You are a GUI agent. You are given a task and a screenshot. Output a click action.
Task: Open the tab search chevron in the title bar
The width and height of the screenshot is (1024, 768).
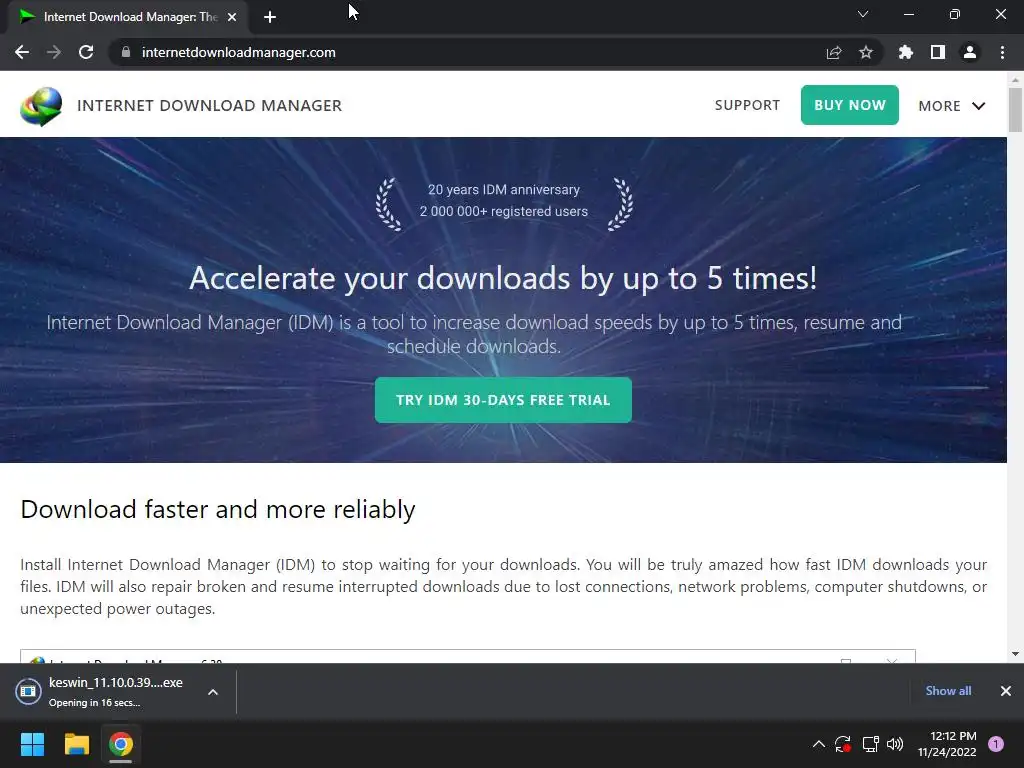pos(863,14)
